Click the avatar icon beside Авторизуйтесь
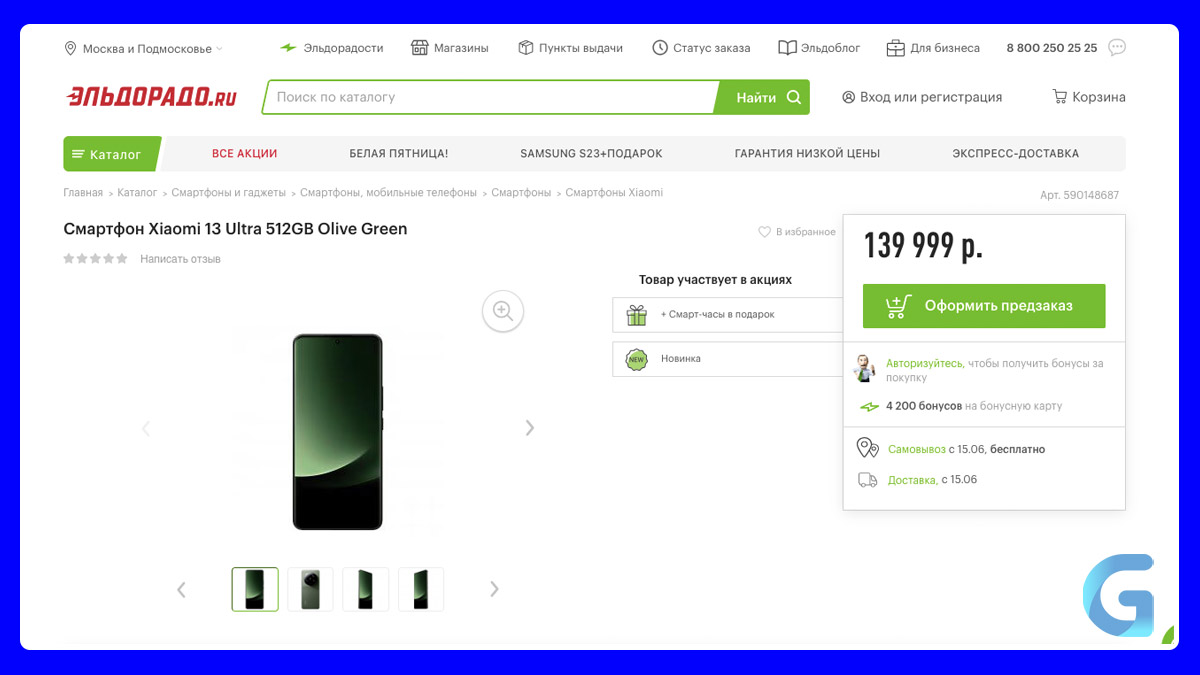Screen dimensions: 1200x675 (x=865, y=368)
